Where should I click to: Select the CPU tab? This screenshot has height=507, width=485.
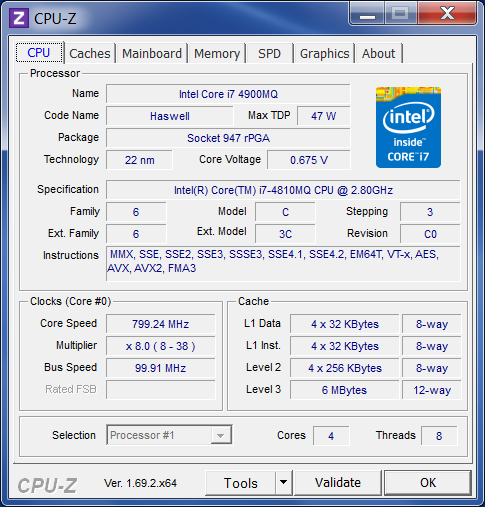(x=39, y=52)
